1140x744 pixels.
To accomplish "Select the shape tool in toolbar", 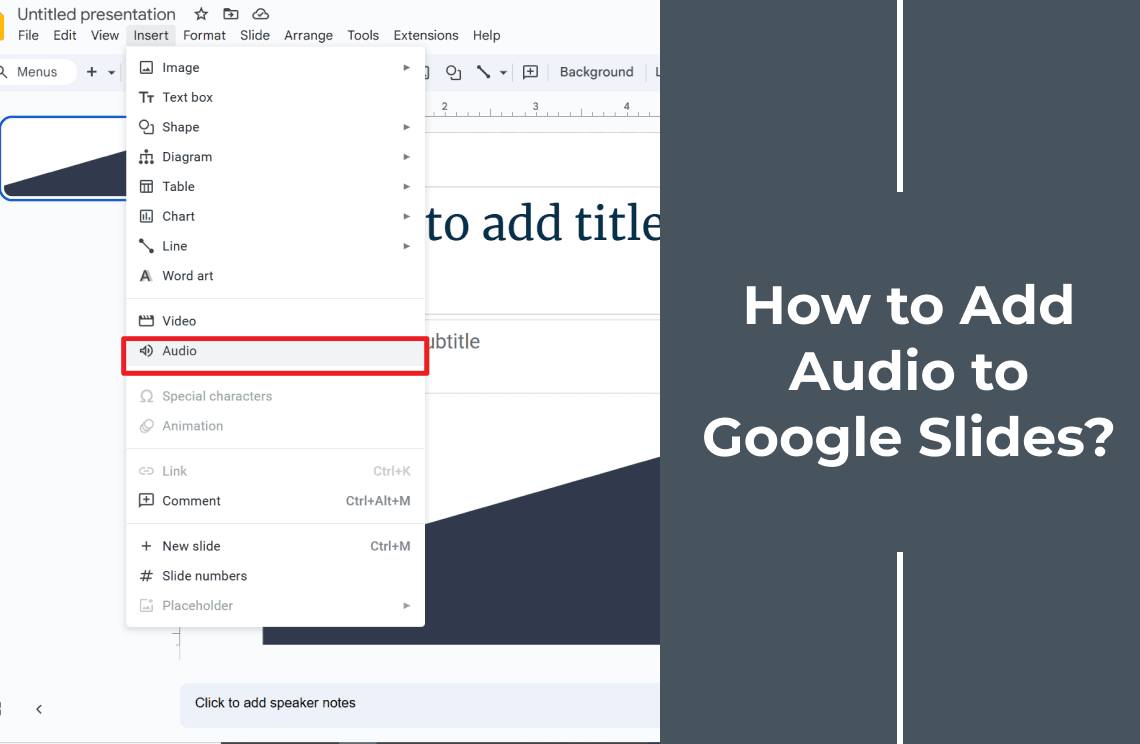I will 453,72.
